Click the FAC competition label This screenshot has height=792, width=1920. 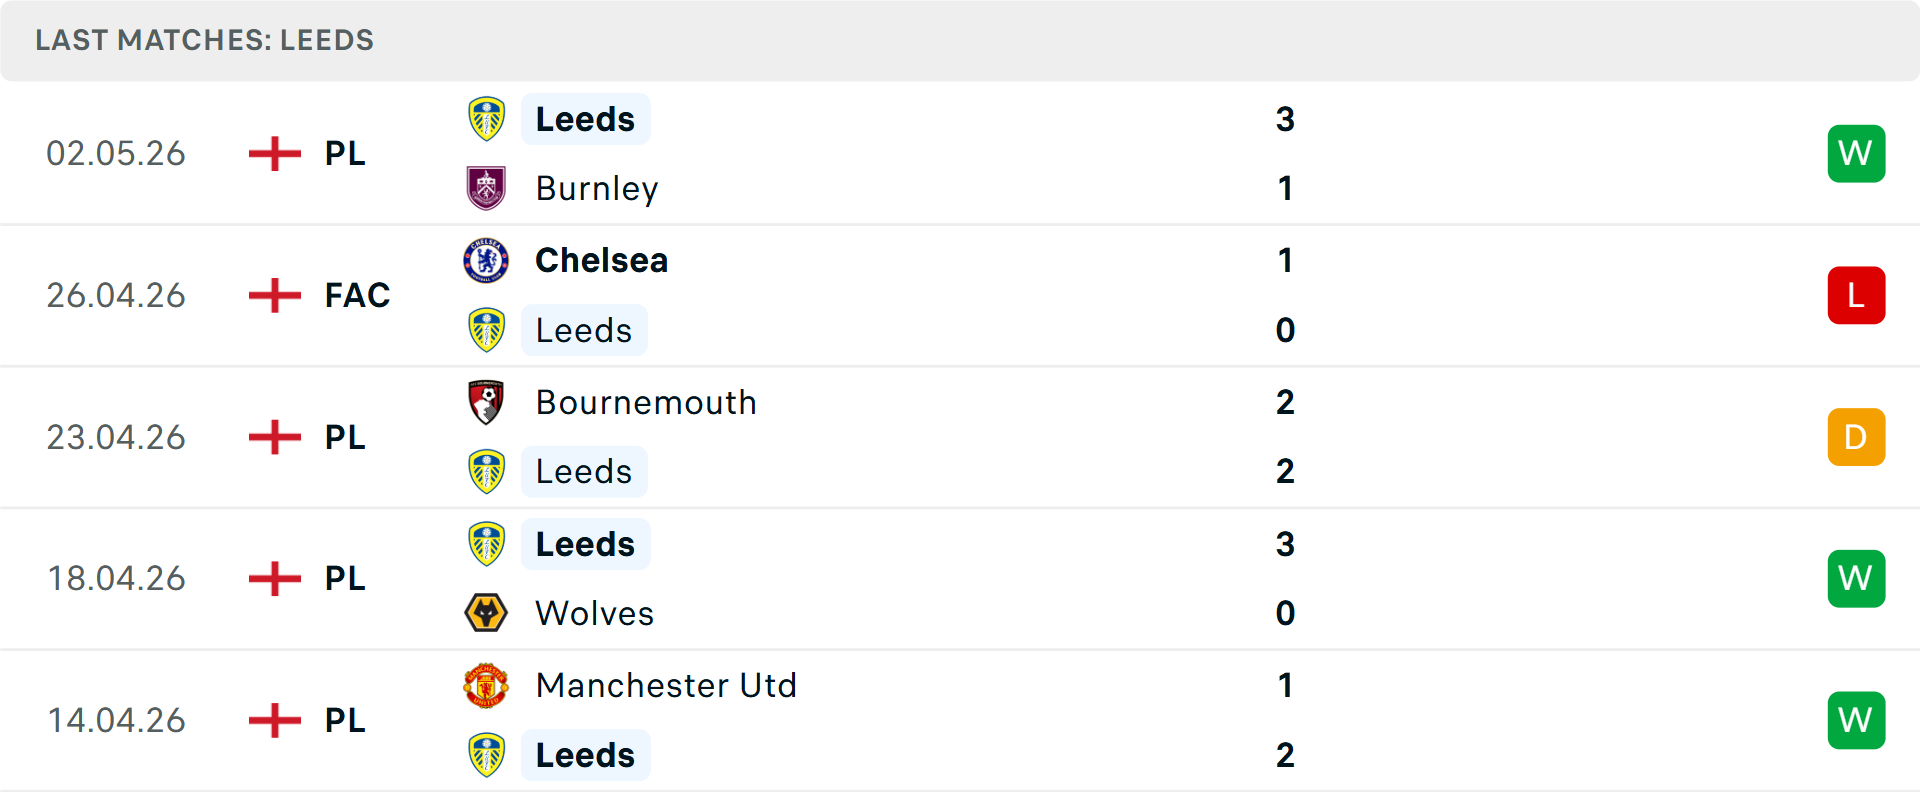tap(357, 295)
